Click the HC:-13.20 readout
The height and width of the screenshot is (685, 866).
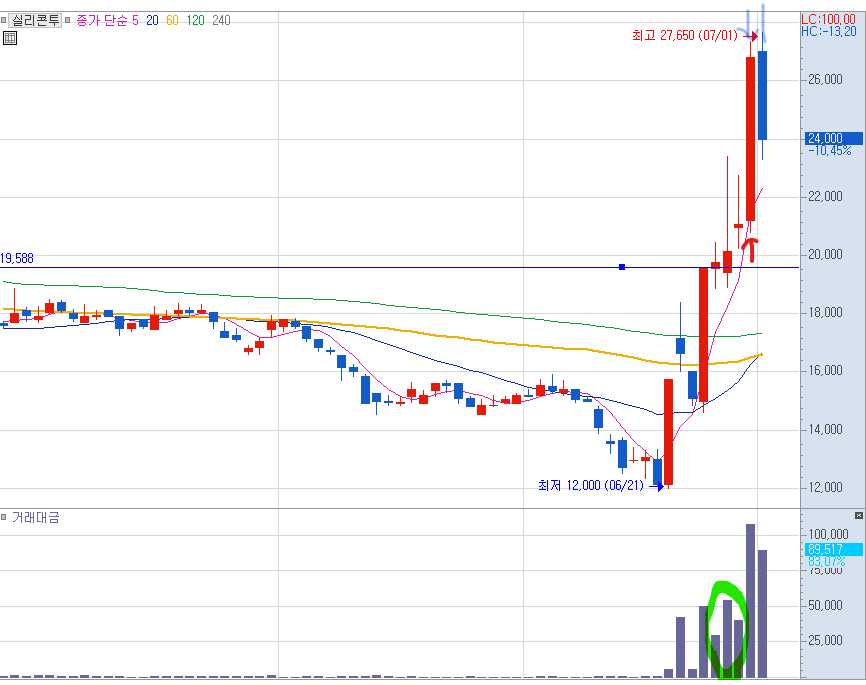click(828, 31)
